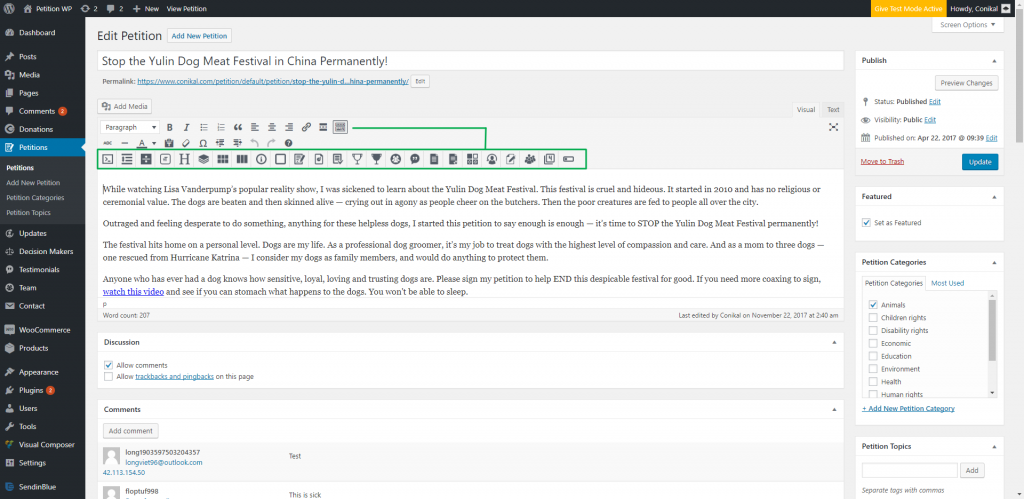Viewport: 1024px width, 499px height.
Task: Enable distraction-free writing mode icon
Action: [x=834, y=127]
